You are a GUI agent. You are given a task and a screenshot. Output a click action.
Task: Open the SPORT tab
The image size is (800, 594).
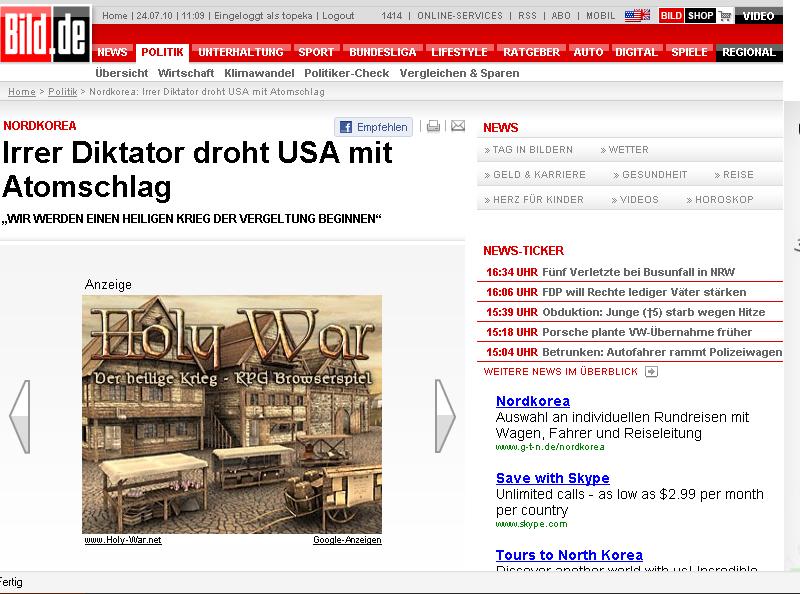316,52
